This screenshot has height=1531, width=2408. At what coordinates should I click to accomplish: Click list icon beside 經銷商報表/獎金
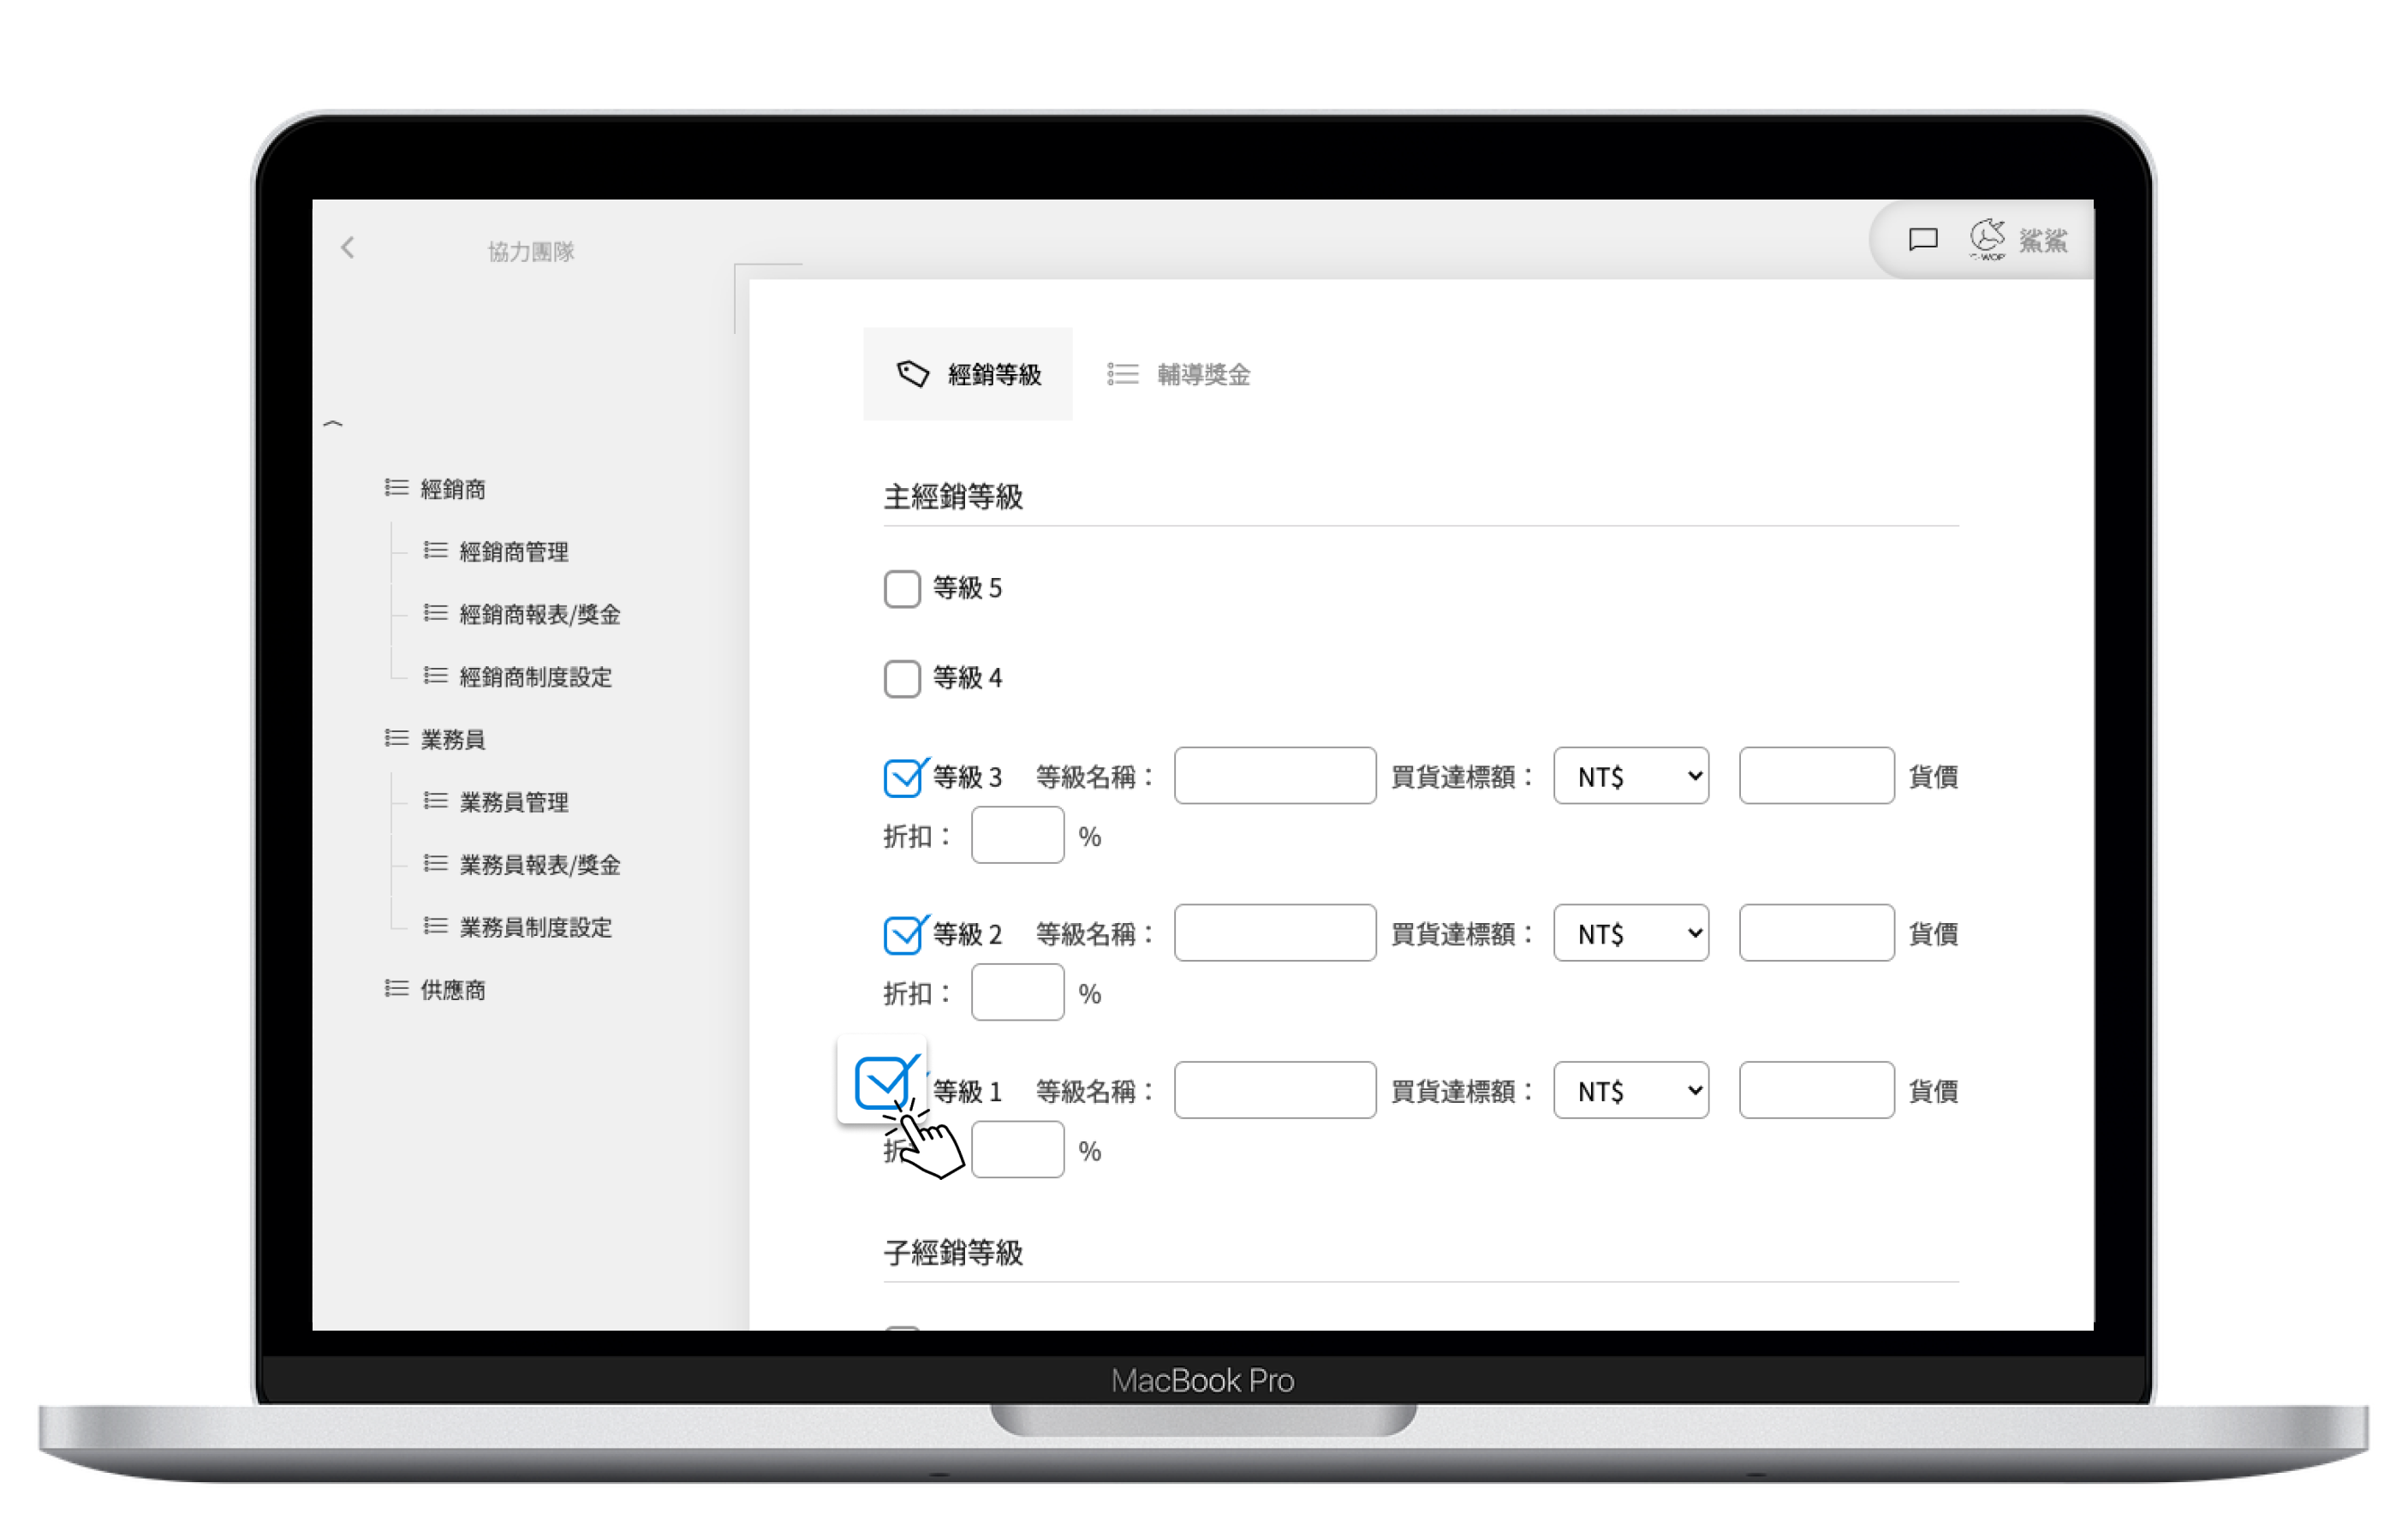435,613
